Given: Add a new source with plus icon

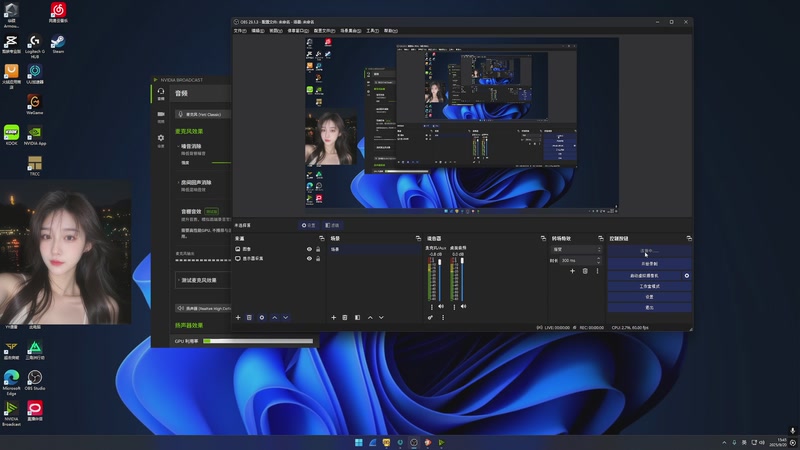Looking at the screenshot, I should click(236, 317).
